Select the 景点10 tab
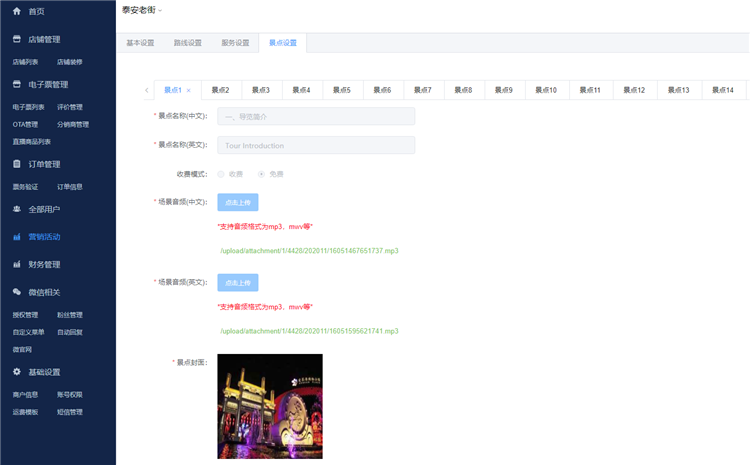750x465 pixels. pyautogui.click(x=546, y=90)
